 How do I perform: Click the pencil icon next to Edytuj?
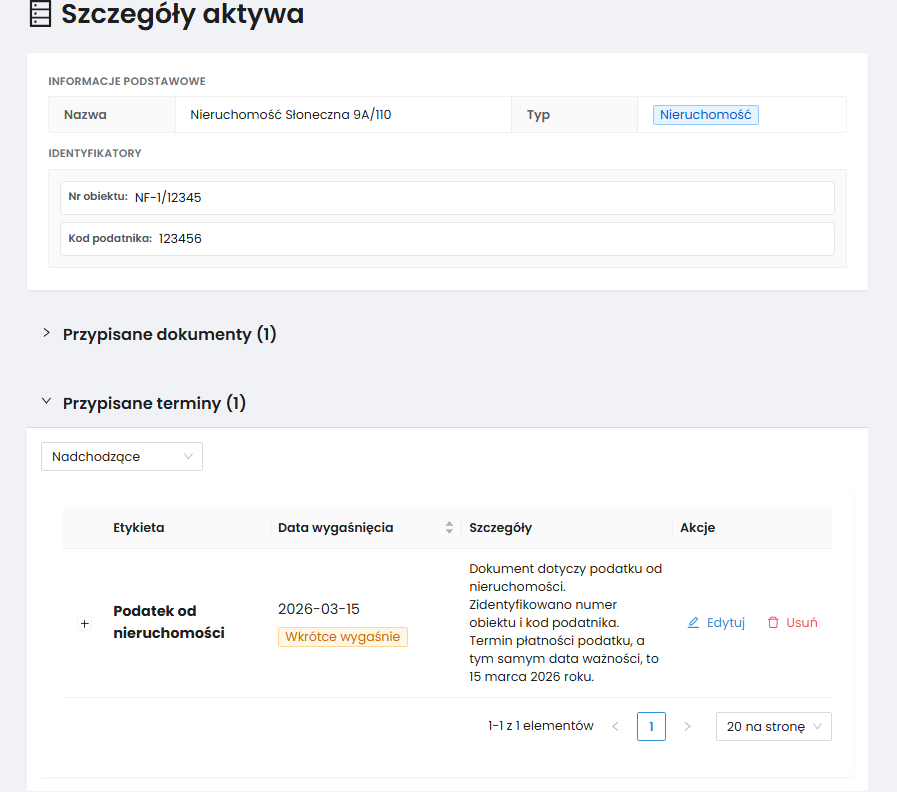[693, 623]
